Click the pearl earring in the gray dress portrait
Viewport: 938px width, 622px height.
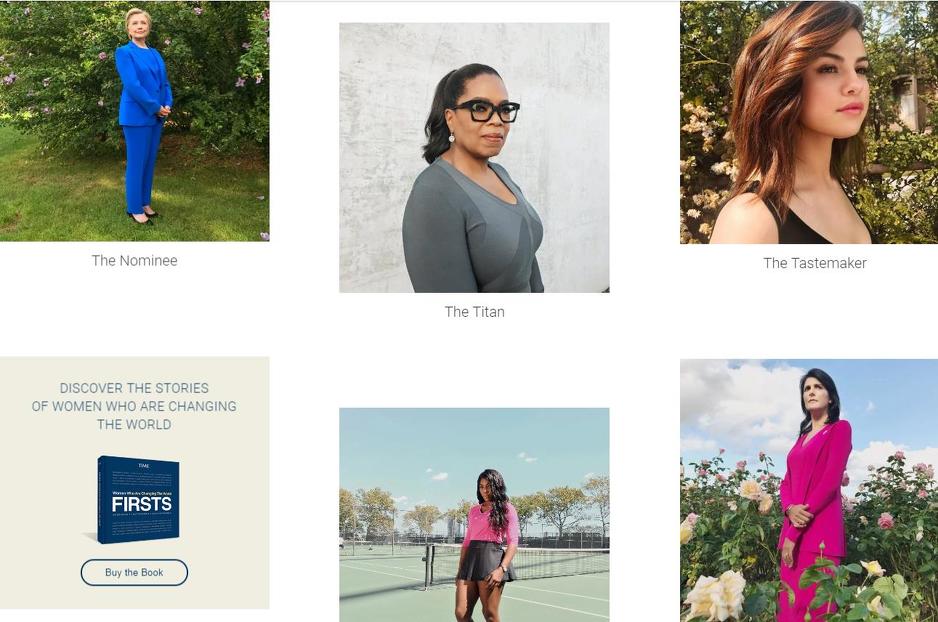coord(452,138)
